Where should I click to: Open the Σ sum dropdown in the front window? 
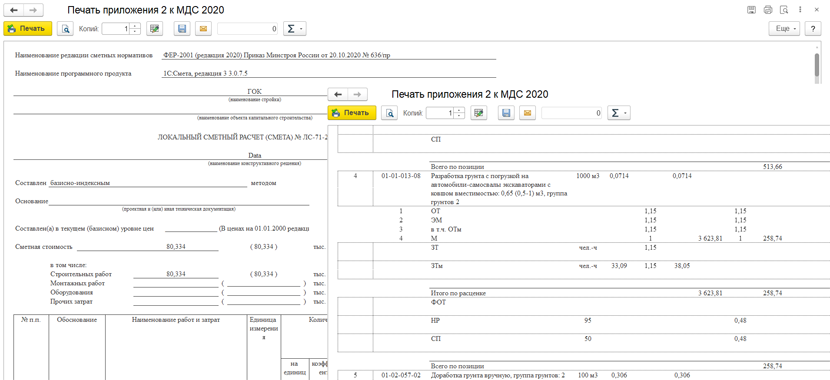click(619, 113)
